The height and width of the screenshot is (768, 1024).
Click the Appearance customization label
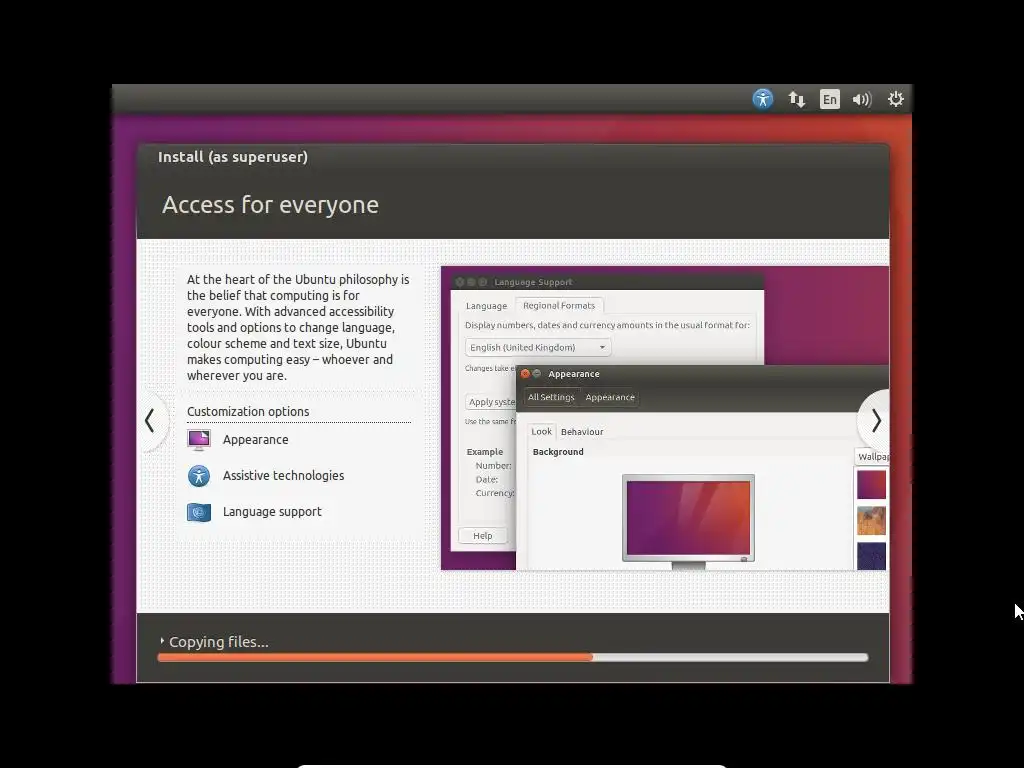tap(255, 440)
